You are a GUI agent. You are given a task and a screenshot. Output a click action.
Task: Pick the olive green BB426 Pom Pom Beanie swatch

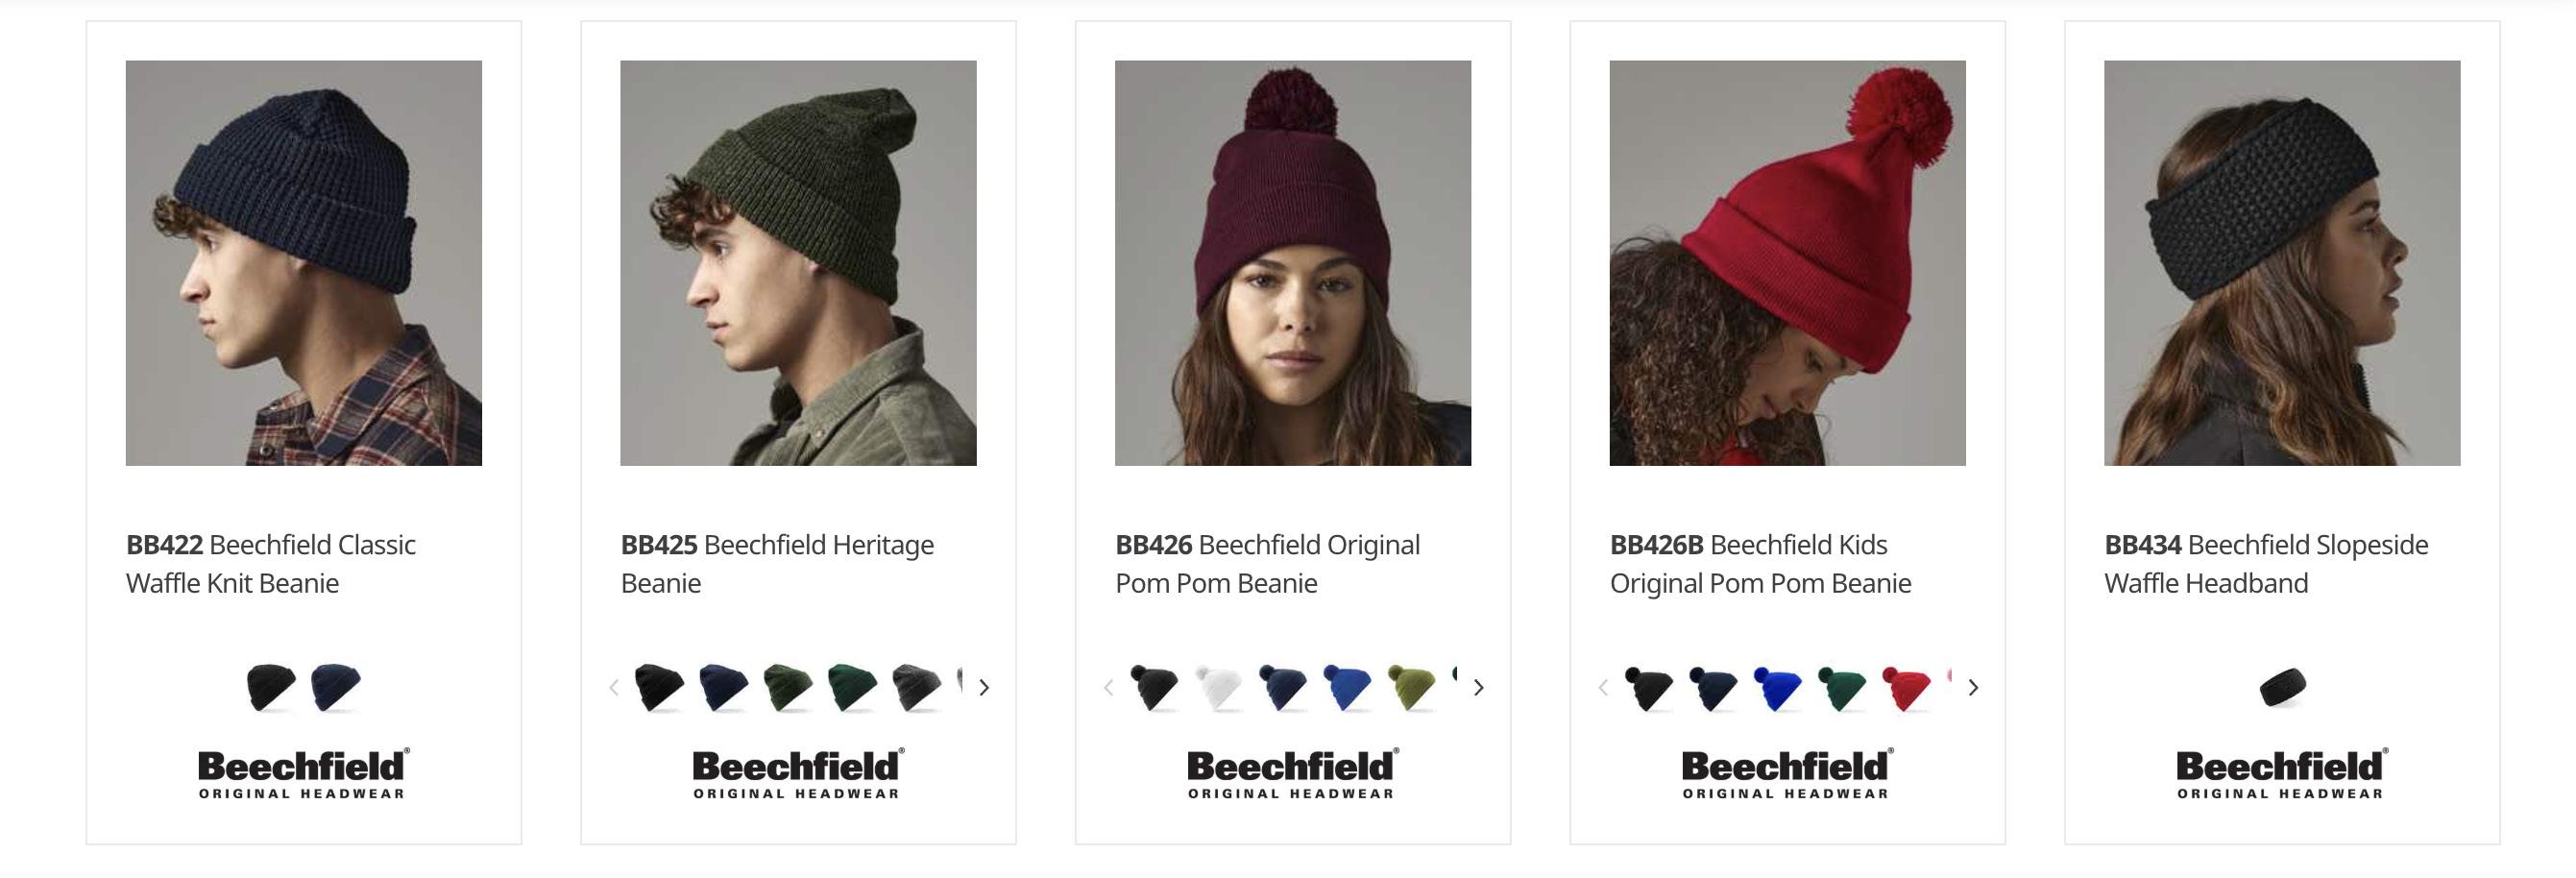(1411, 687)
